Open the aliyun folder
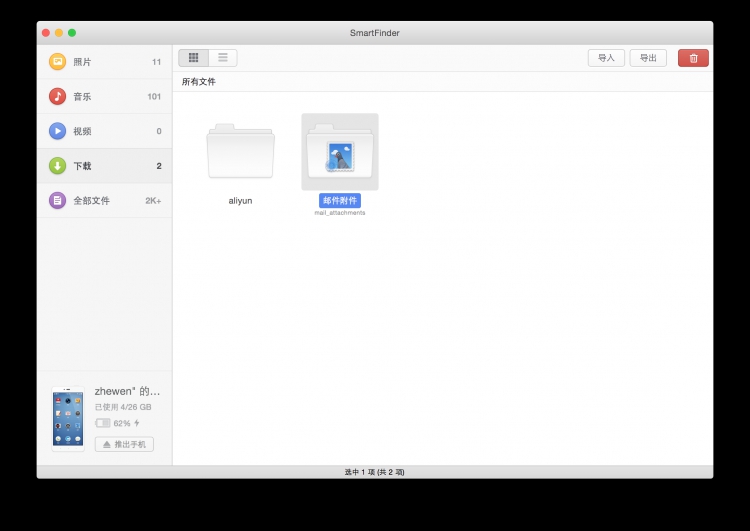The height and width of the screenshot is (531, 750). tap(240, 152)
